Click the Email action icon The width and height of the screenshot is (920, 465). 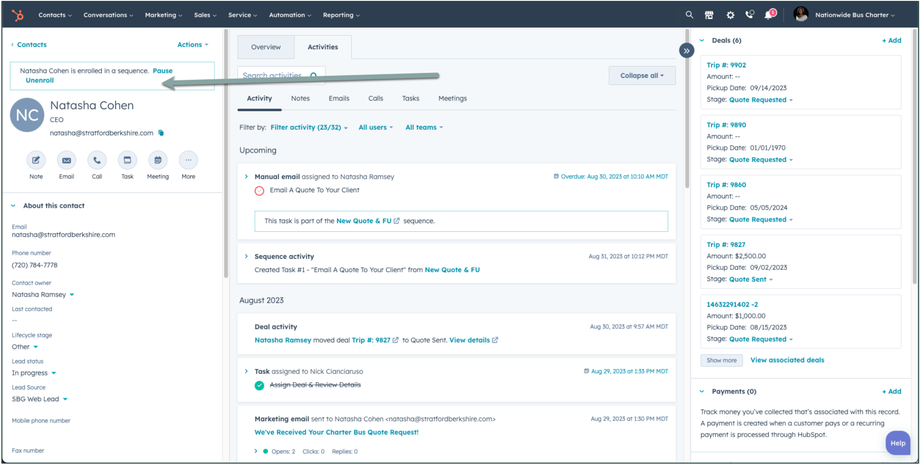66,160
